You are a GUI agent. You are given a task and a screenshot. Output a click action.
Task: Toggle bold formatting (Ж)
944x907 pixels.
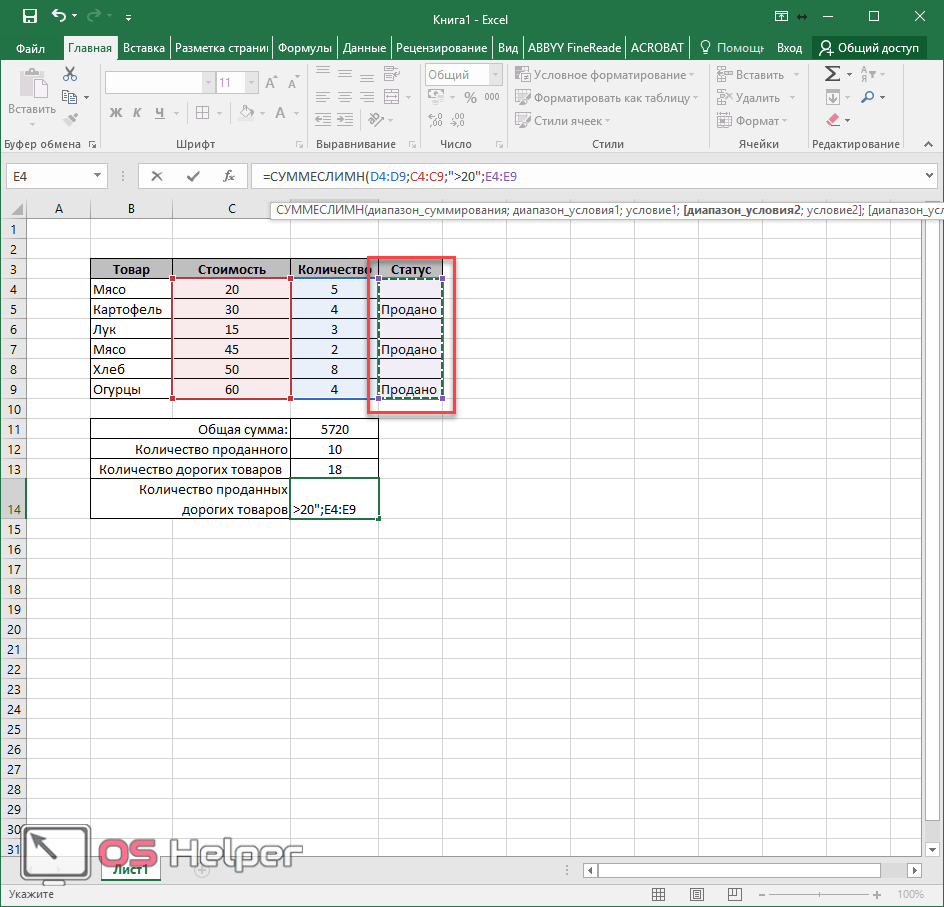(x=115, y=113)
